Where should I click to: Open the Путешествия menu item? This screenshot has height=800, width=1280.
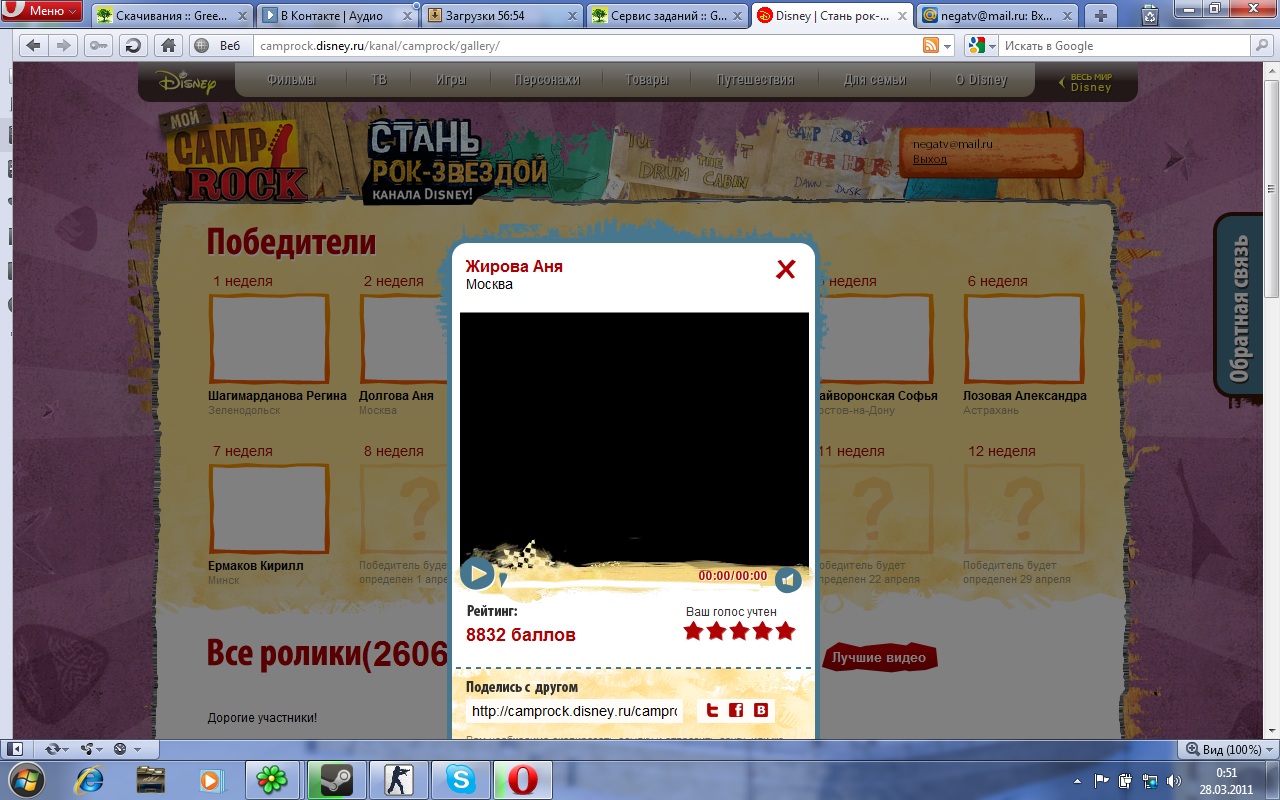tap(755, 80)
